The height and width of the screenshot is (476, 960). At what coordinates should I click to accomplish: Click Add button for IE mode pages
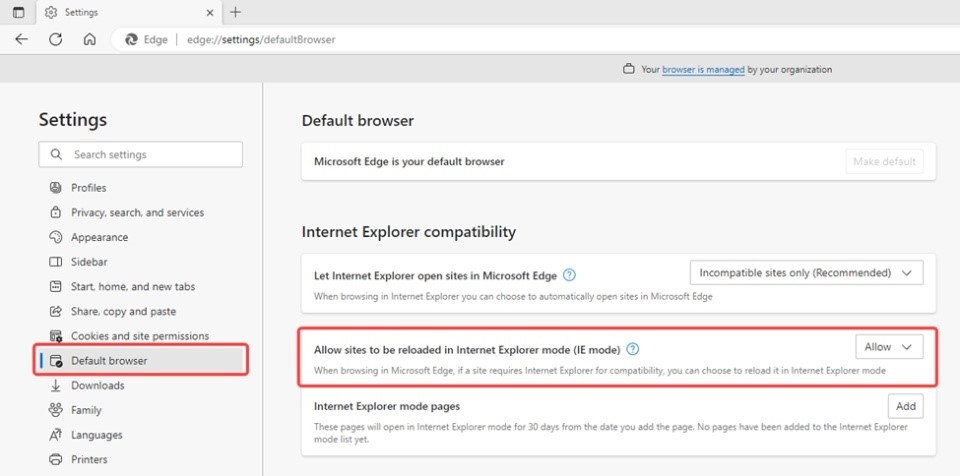[905, 406]
